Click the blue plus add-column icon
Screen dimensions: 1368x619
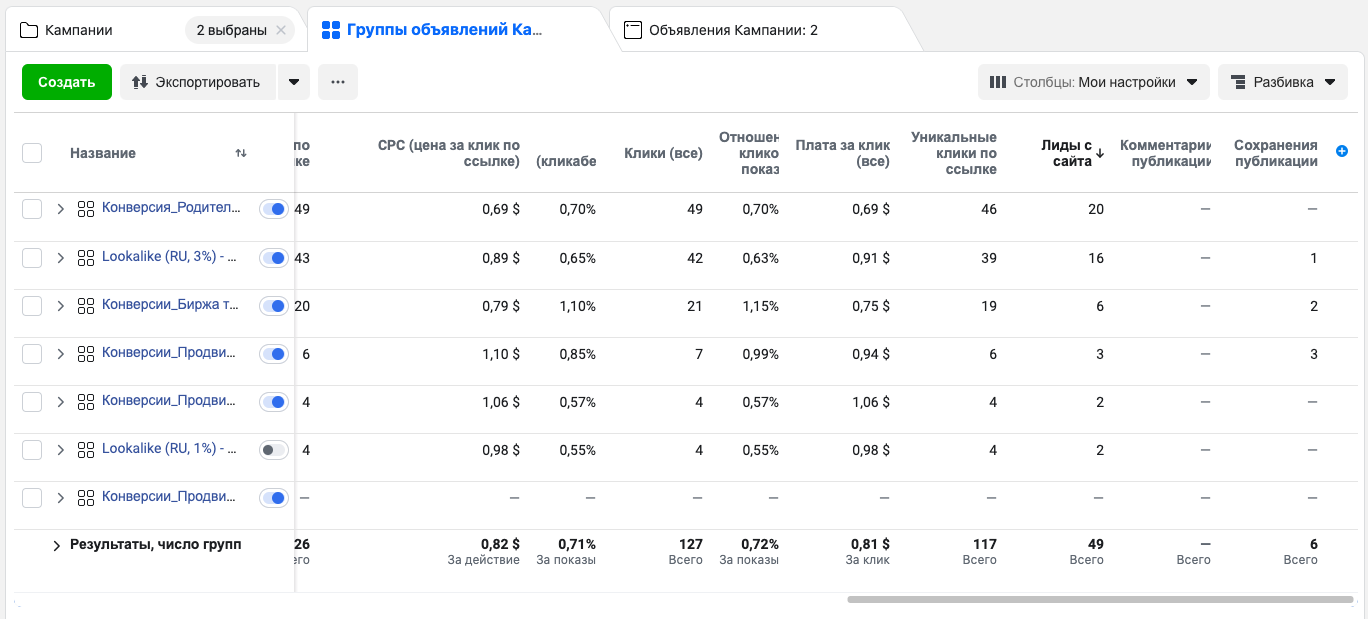tap(1342, 151)
